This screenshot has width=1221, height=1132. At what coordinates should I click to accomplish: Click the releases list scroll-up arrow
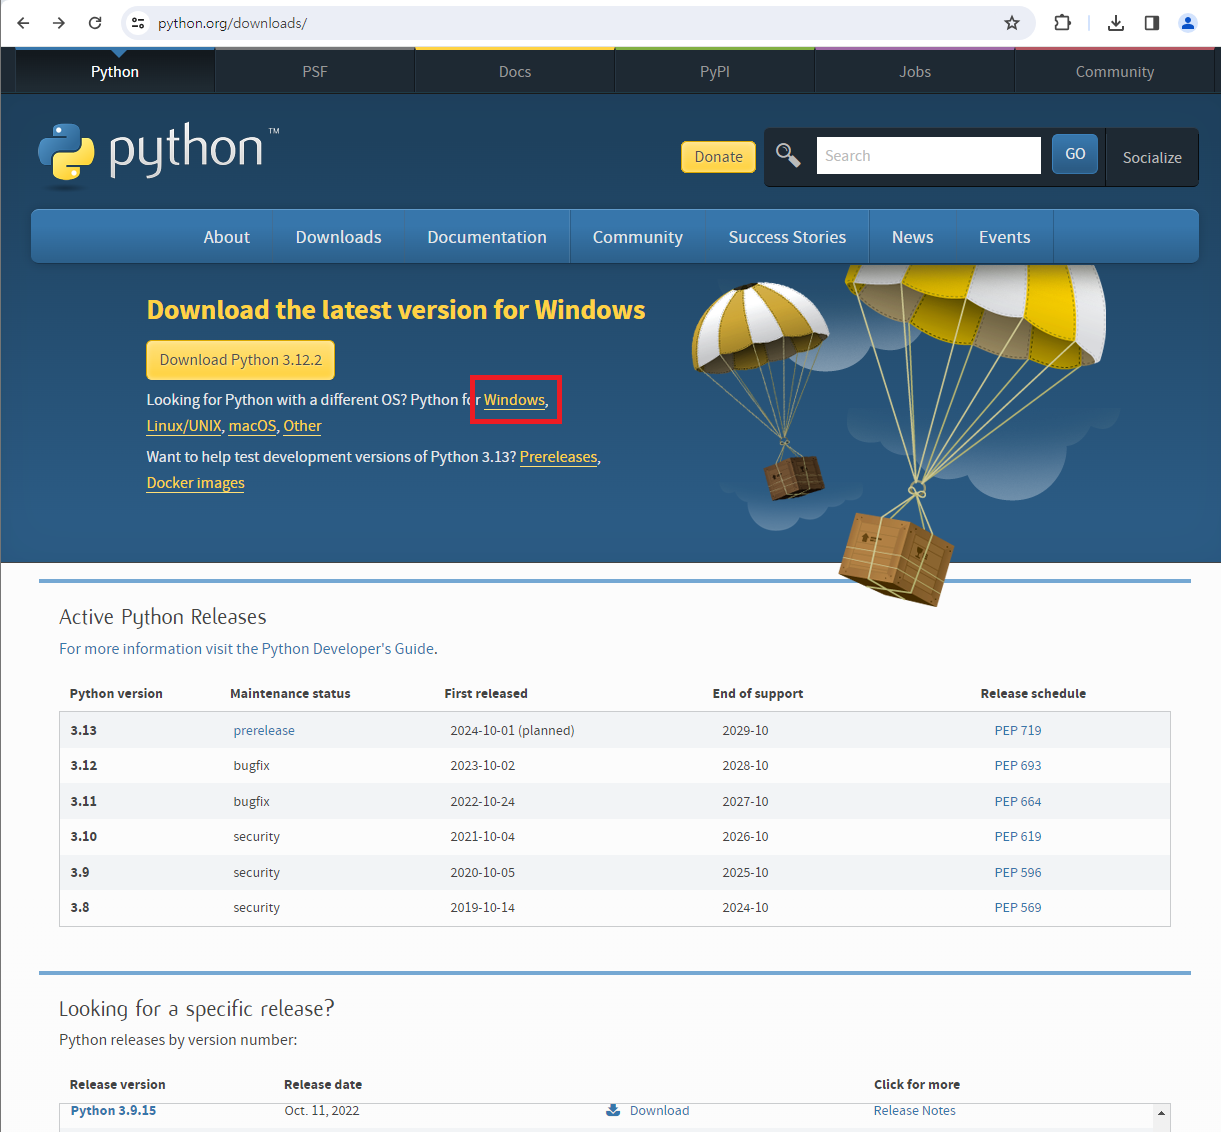pyautogui.click(x=1161, y=1113)
